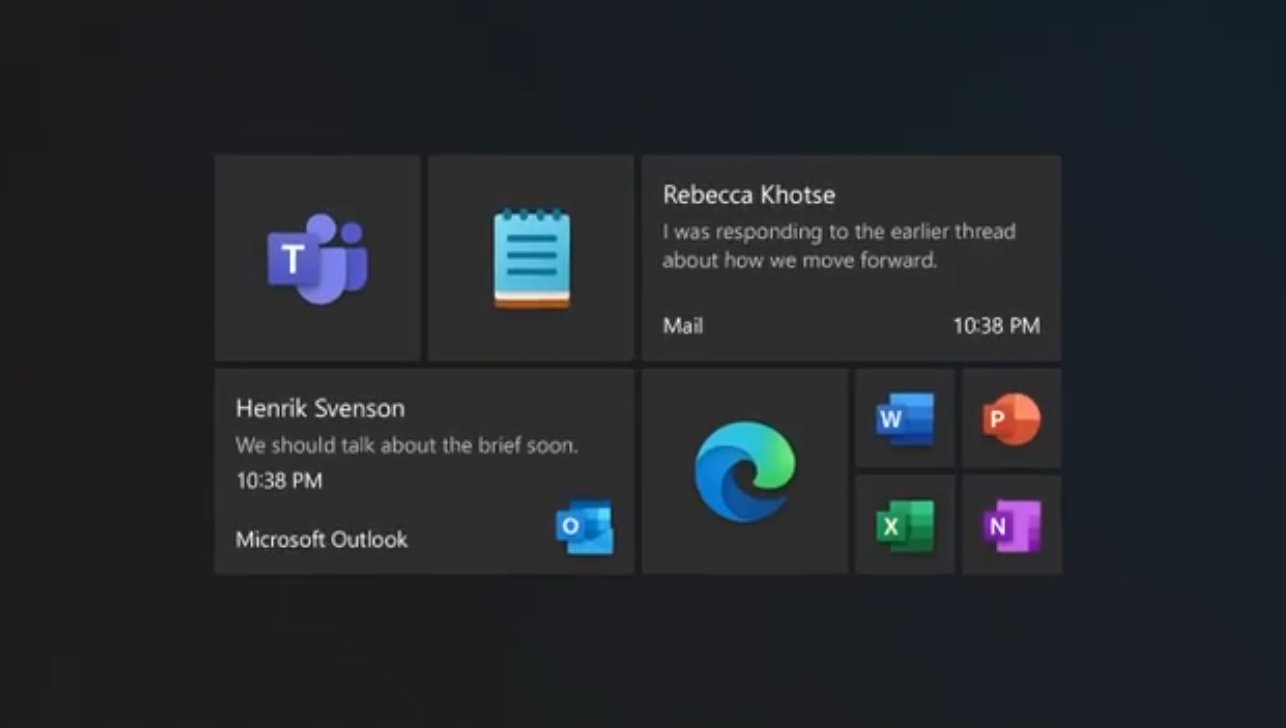Open the PowerPoint app icon

pos(1010,418)
